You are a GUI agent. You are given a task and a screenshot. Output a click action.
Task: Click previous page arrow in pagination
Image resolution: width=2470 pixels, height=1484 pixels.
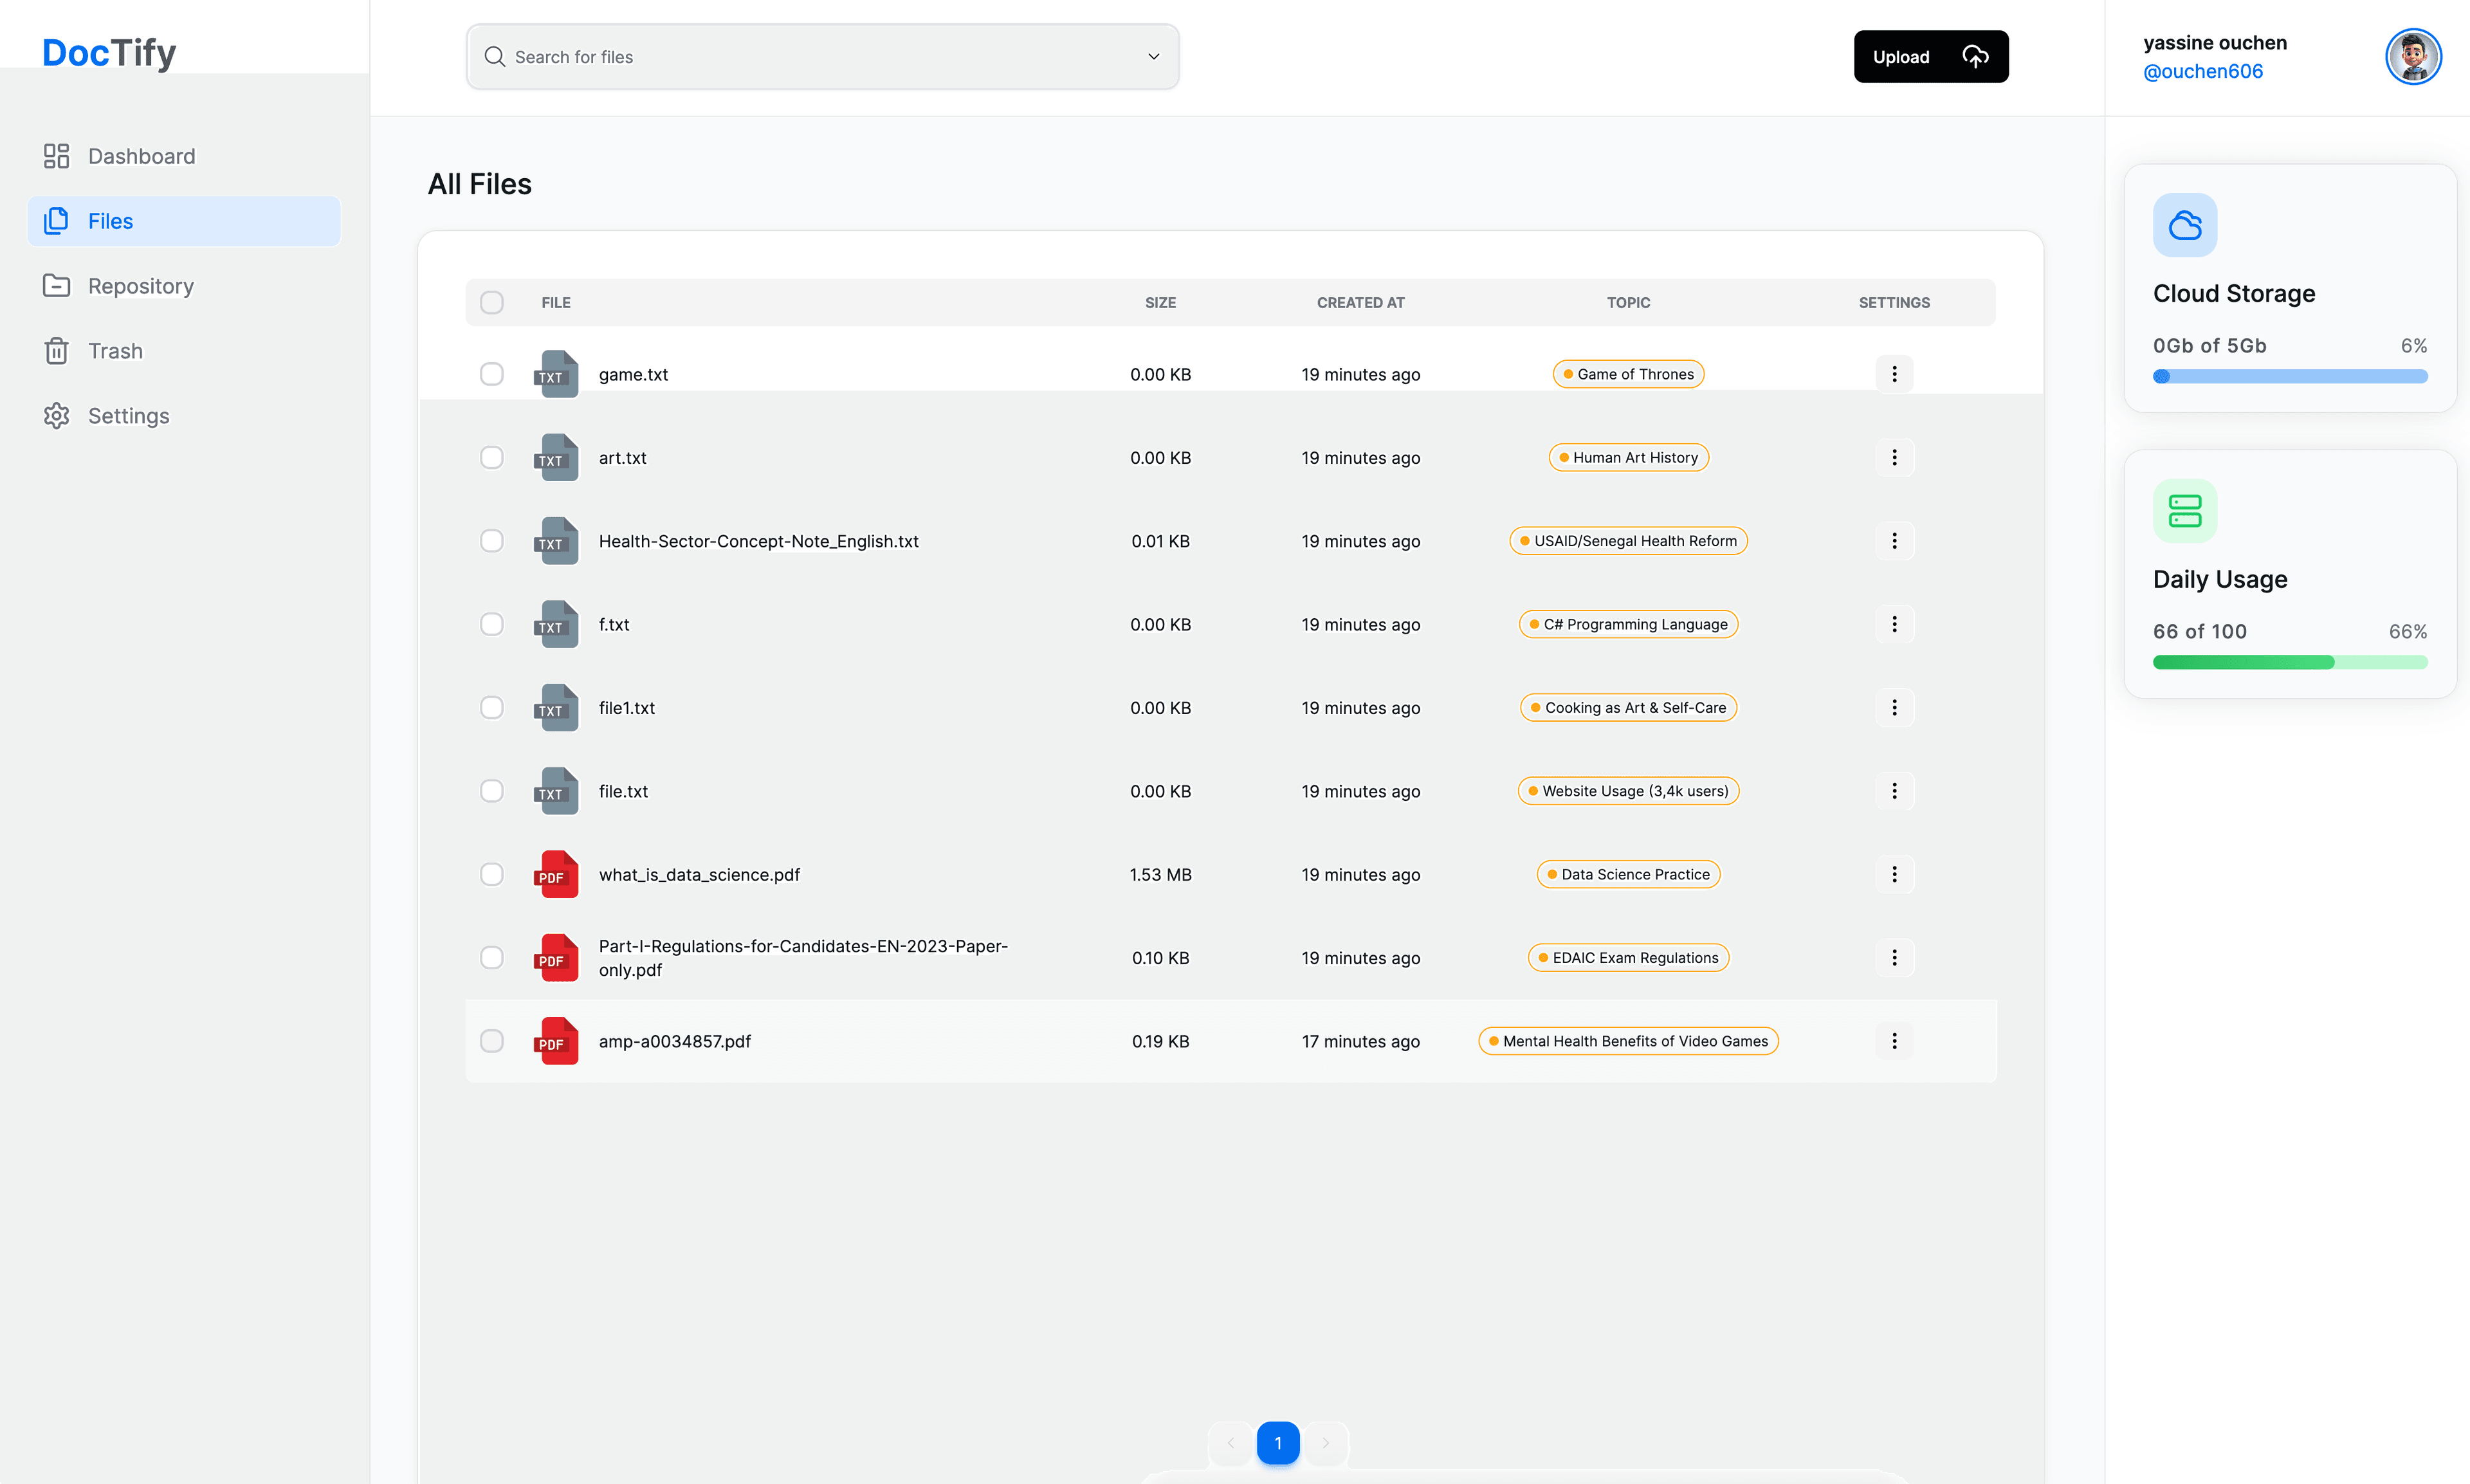(x=1231, y=1443)
